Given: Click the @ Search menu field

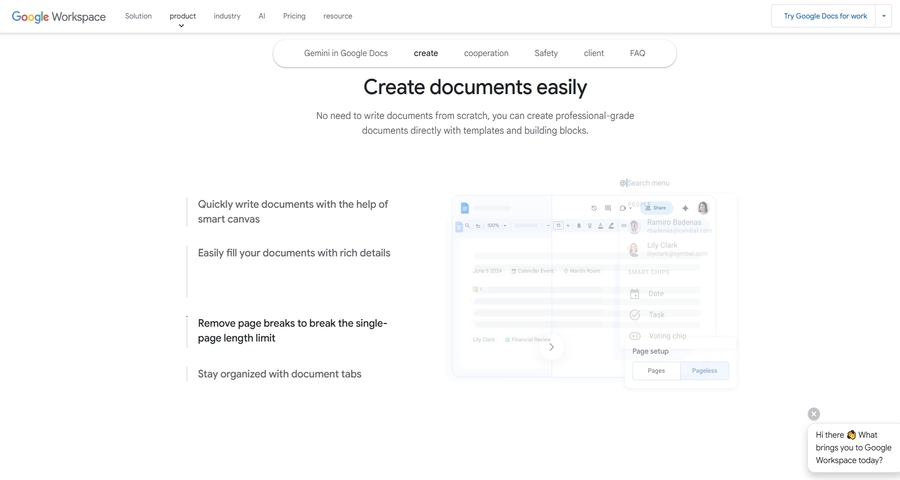Looking at the screenshot, I should tap(645, 183).
